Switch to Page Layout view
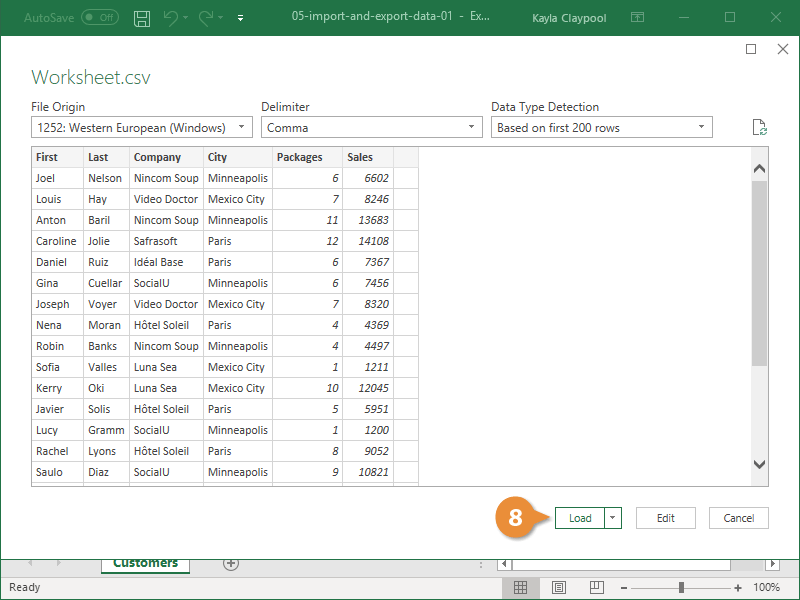800x600 pixels. pyautogui.click(x=558, y=587)
